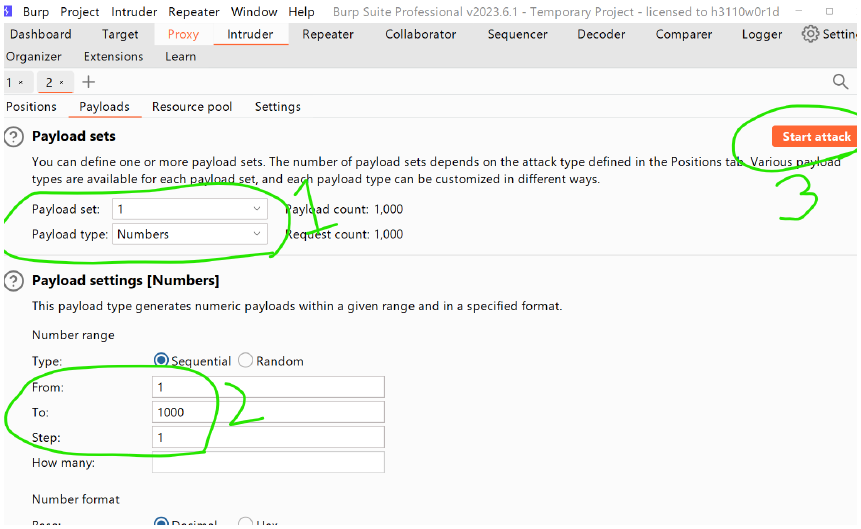The height and width of the screenshot is (529, 861).
Task: Switch to the Organizer tab
Action: pyautogui.click(x=34, y=57)
